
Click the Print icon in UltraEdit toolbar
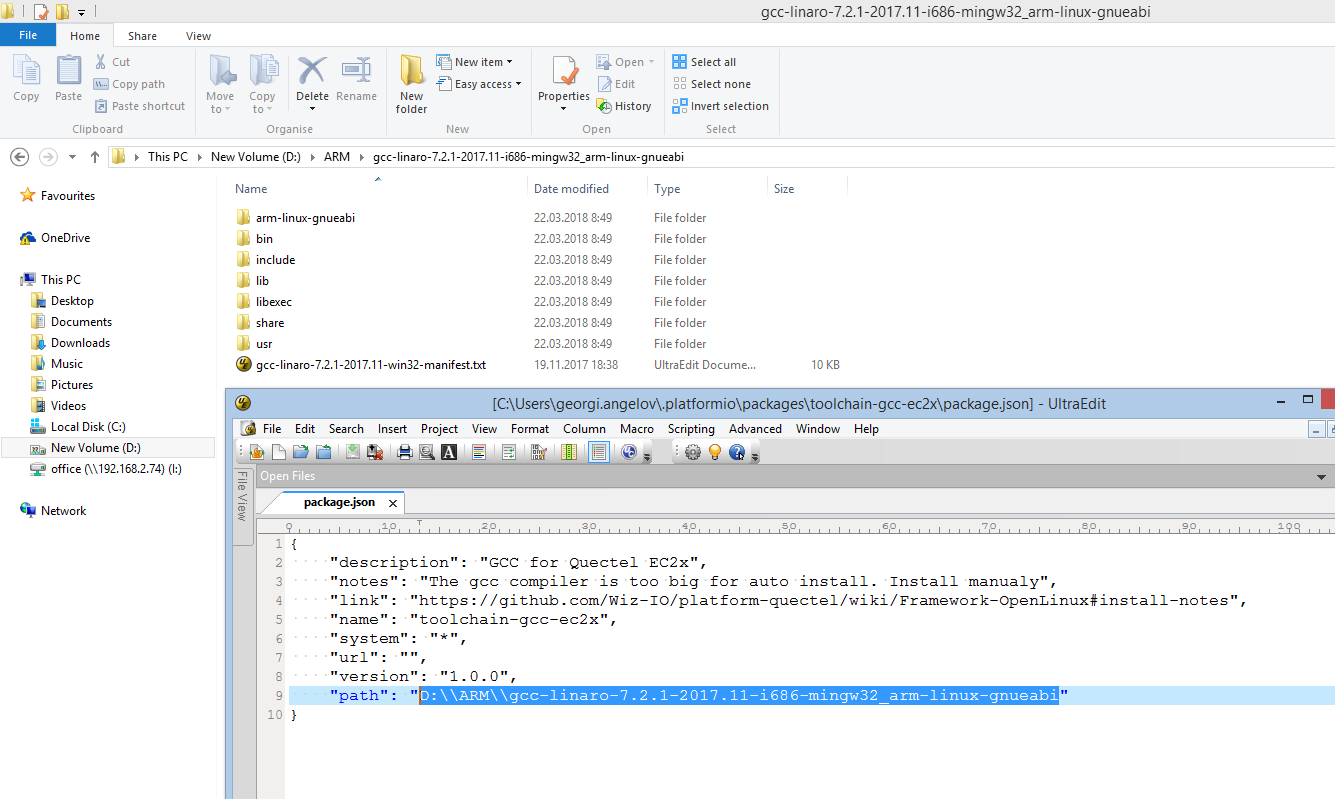pyautogui.click(x=405, y=452)
